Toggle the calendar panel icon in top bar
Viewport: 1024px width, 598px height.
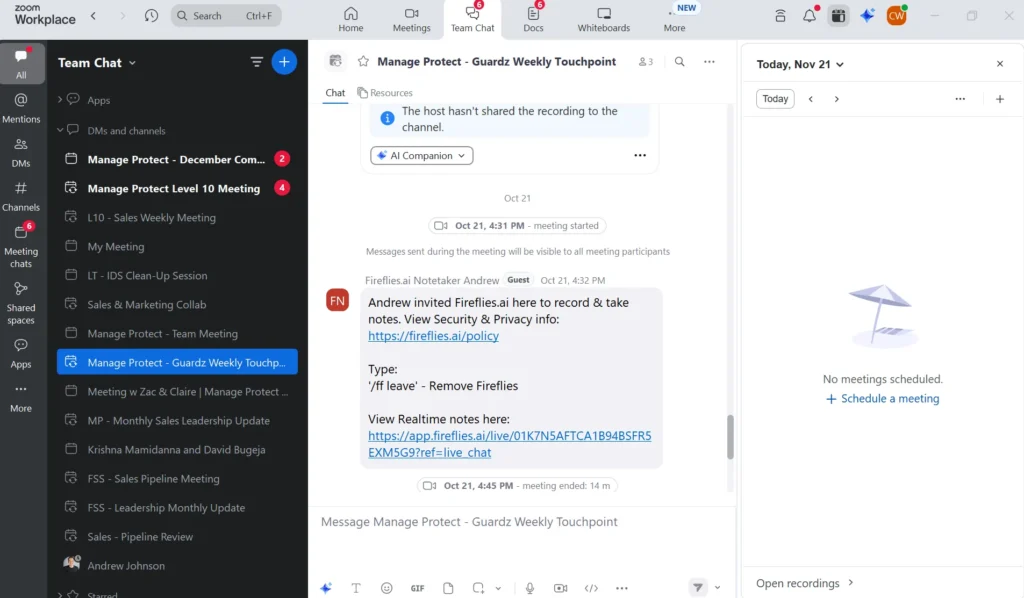(x=838, y=16)
